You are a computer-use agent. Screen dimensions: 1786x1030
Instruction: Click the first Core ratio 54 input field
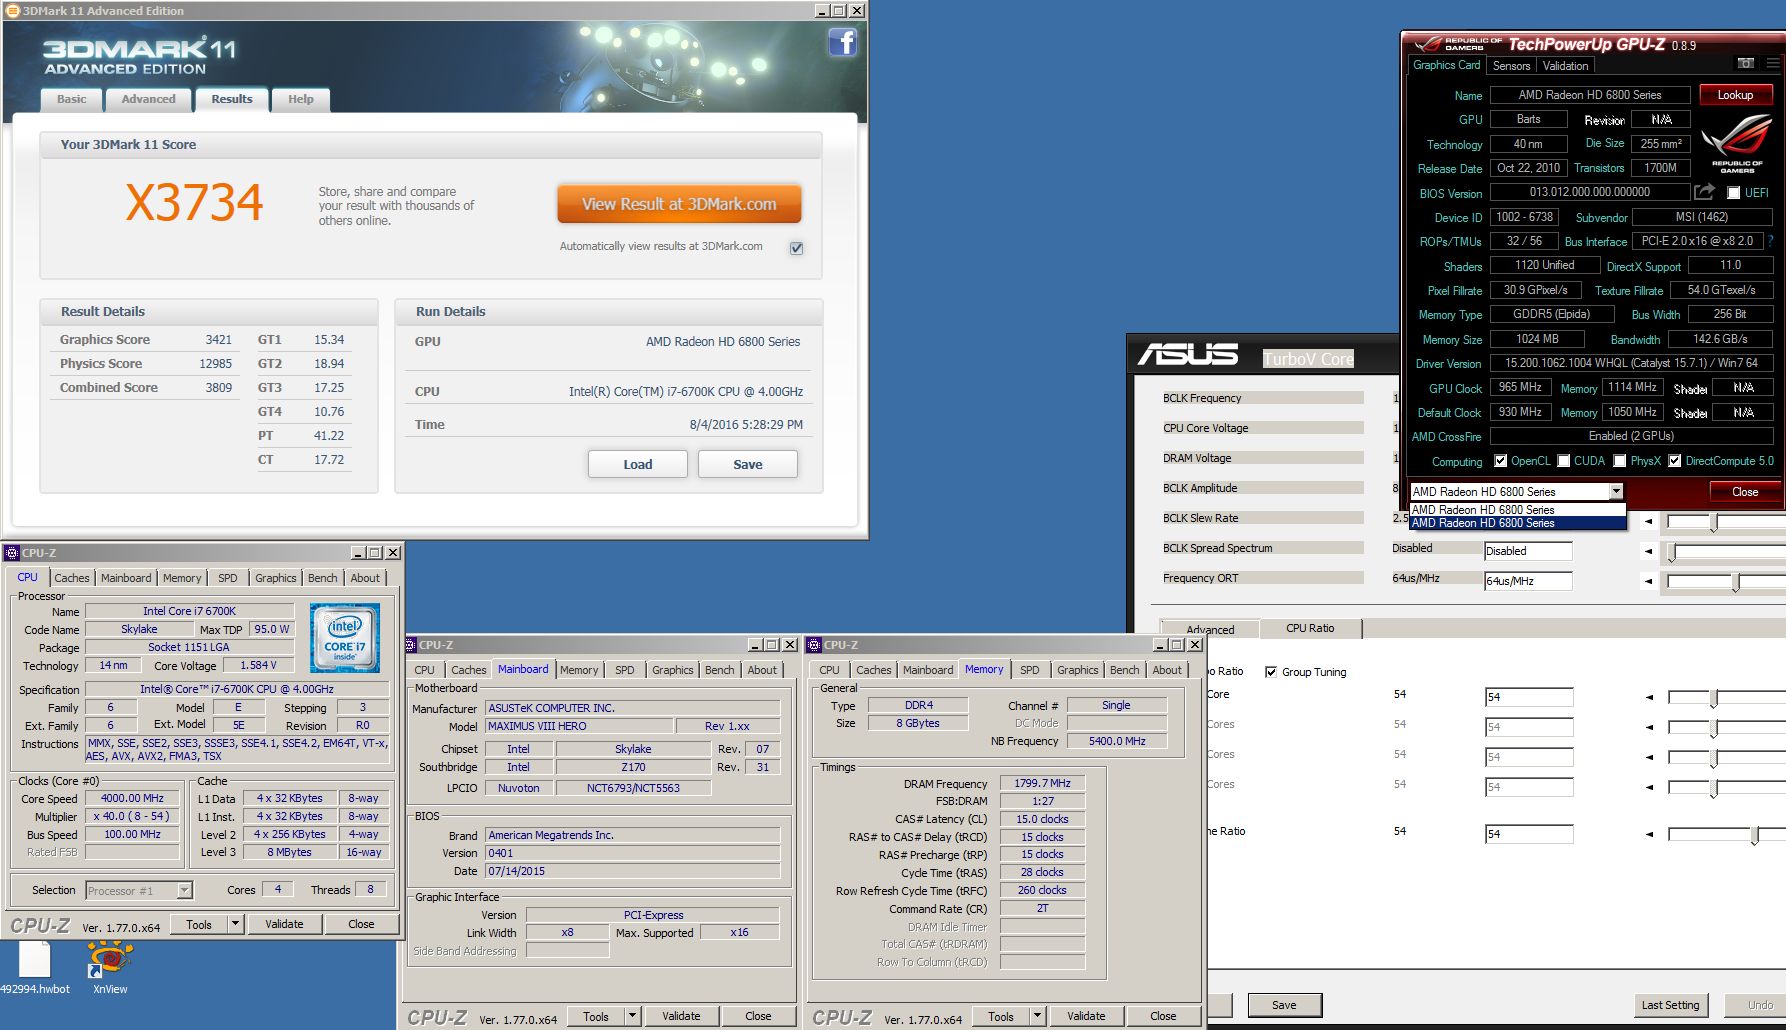(x=1528, y=697)
